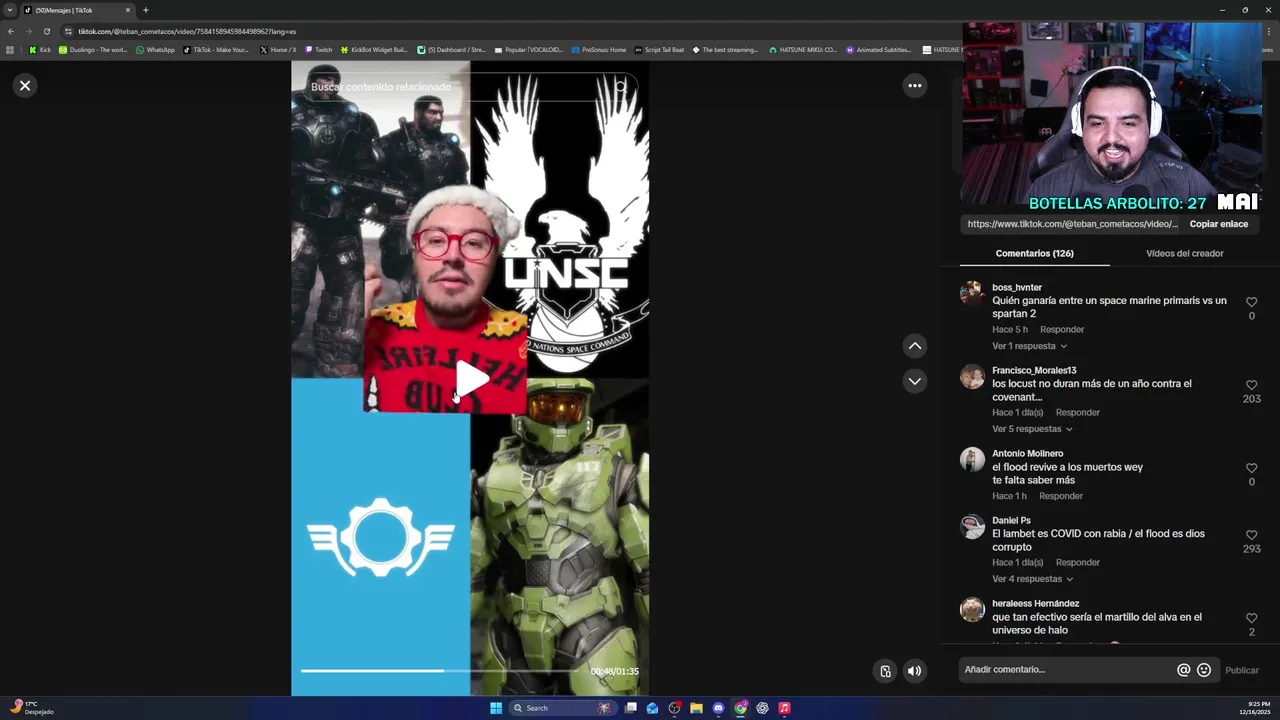This screenshot has height=720, width=1280.
Task: Like Antonio Molinero's comment
Action: 1251,468
